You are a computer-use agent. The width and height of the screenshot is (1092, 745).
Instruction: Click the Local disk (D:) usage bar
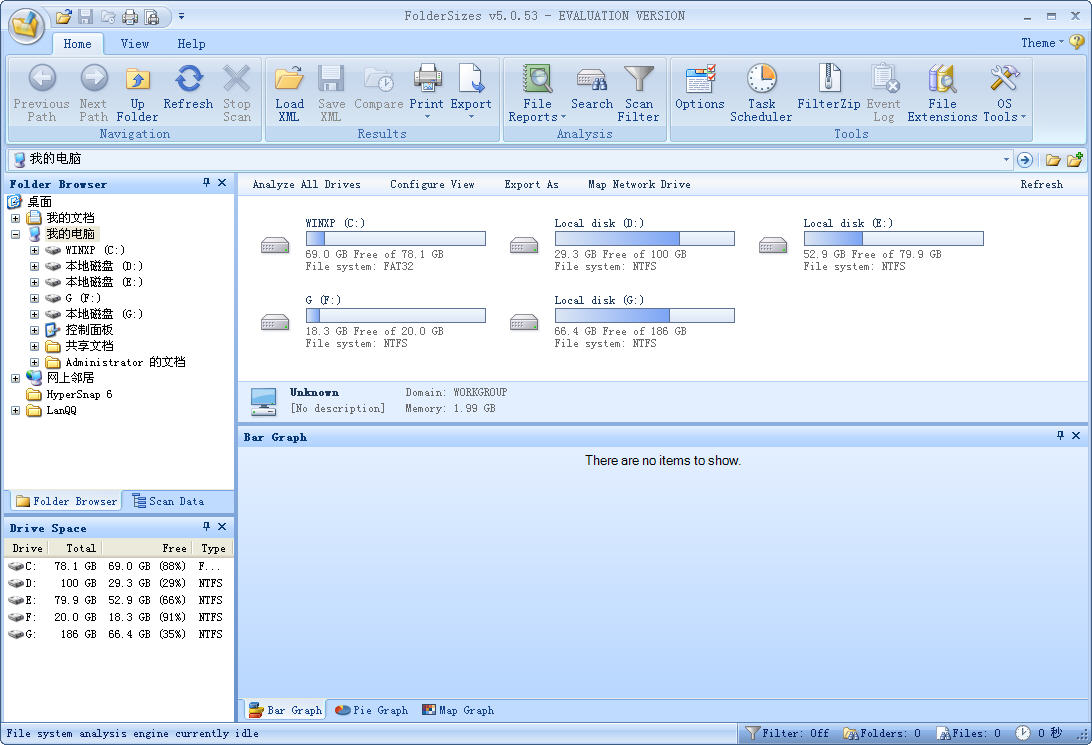pyautogui.click(x=644, y=239)
